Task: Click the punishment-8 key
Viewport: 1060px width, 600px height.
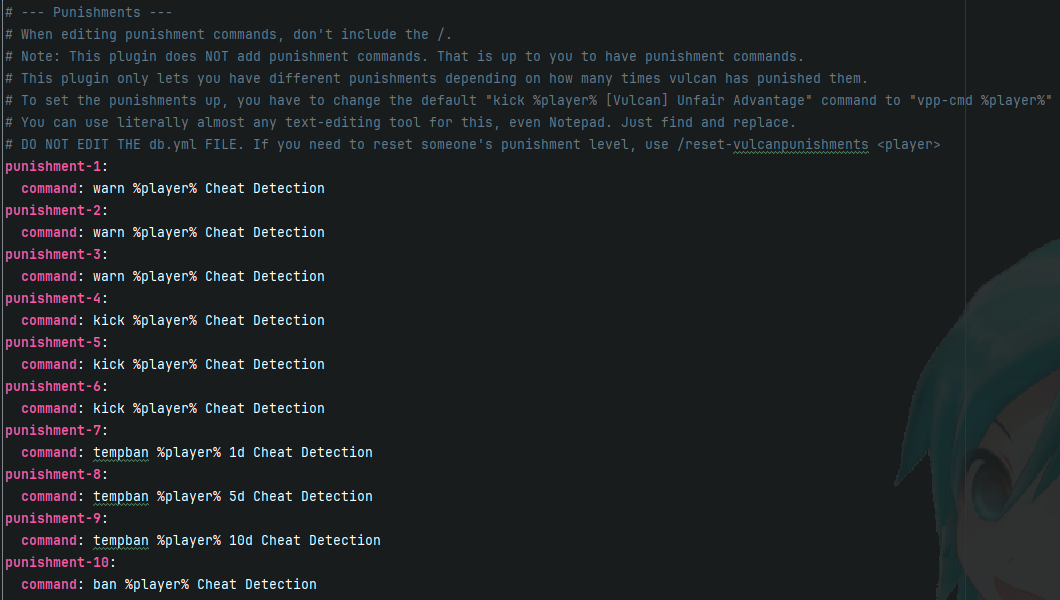Action: pos(53,474)
